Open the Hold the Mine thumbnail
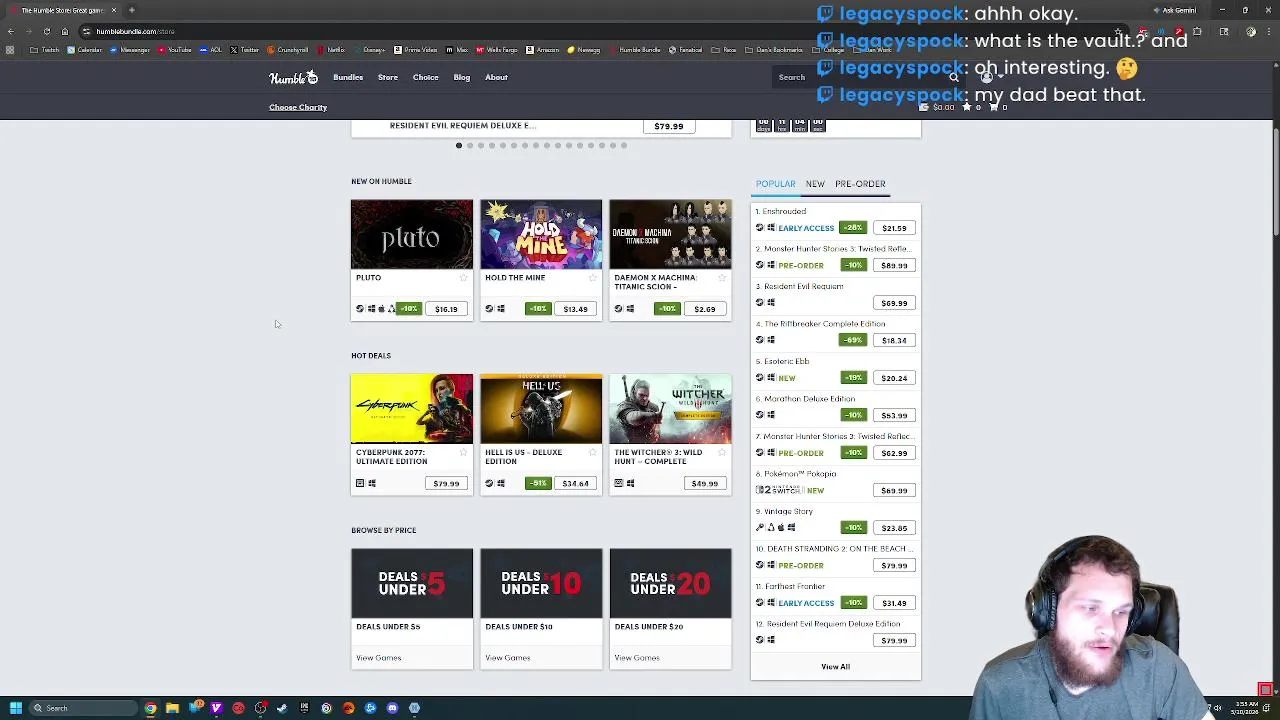The width and height of the screenshot is (1280, 720). 541,235
